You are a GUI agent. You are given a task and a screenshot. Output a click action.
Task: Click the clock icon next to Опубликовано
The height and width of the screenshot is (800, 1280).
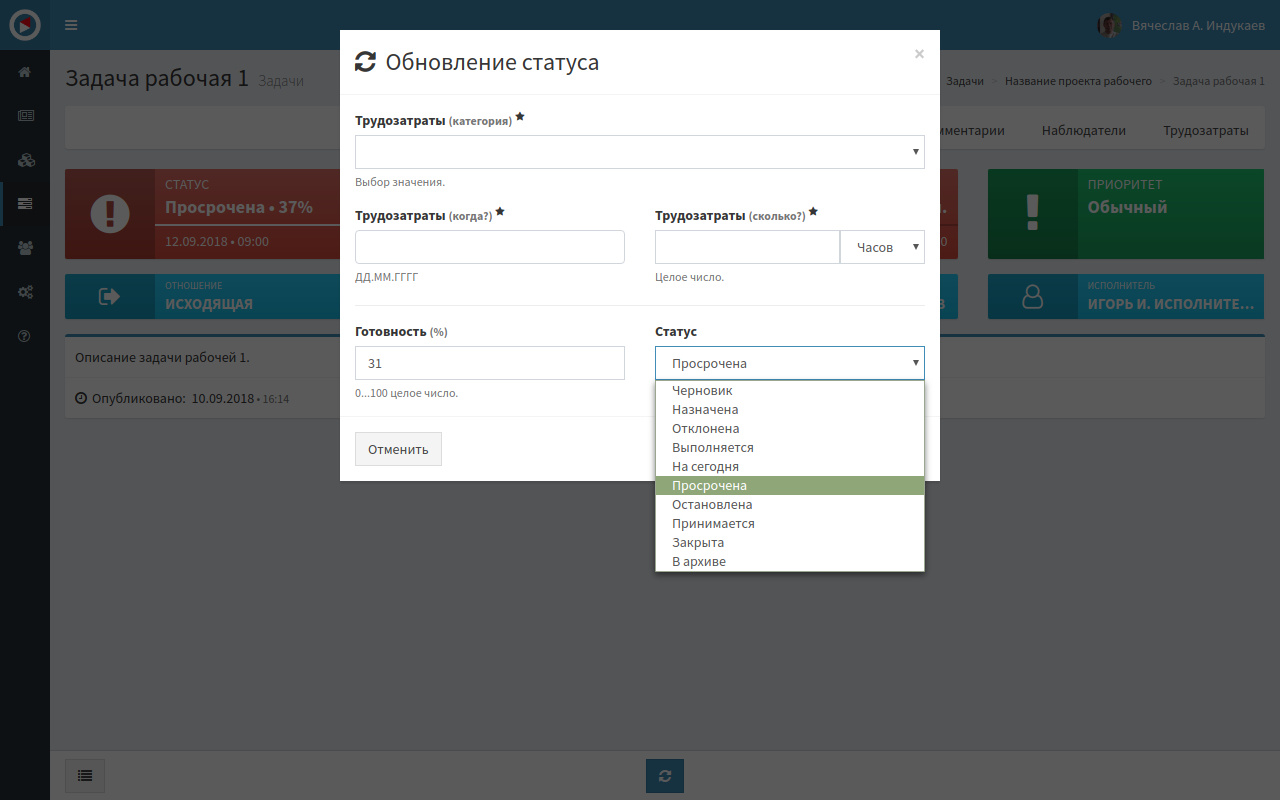pyautogui.click(x=81, y=398)
